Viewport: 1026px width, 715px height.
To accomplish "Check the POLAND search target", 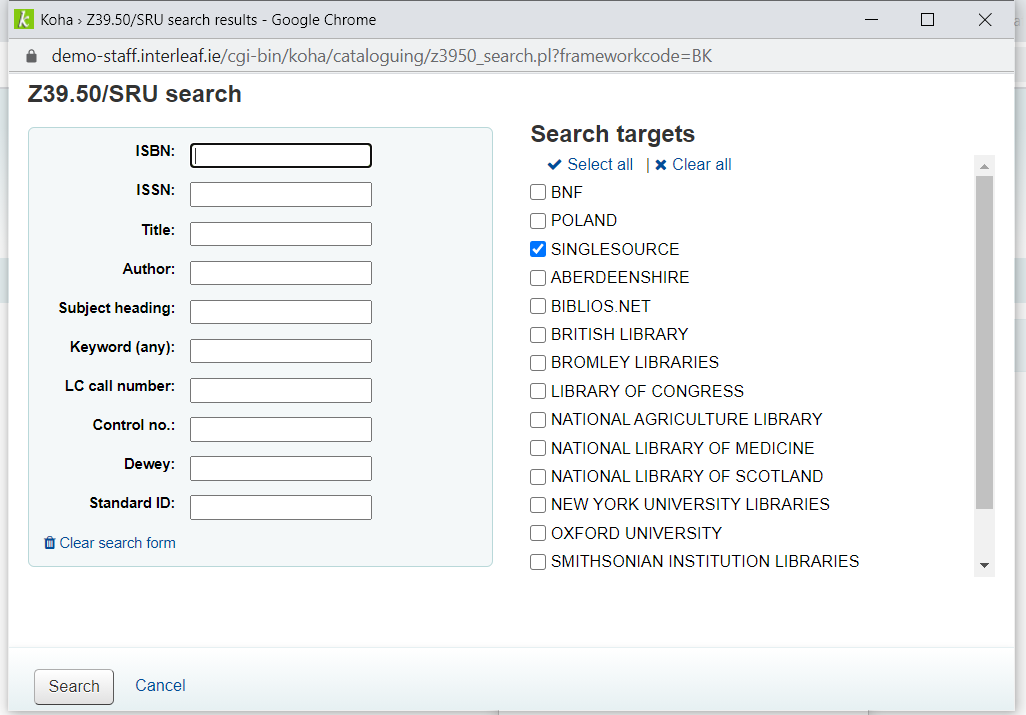I will pyautogui.click(x=538, y=220).
